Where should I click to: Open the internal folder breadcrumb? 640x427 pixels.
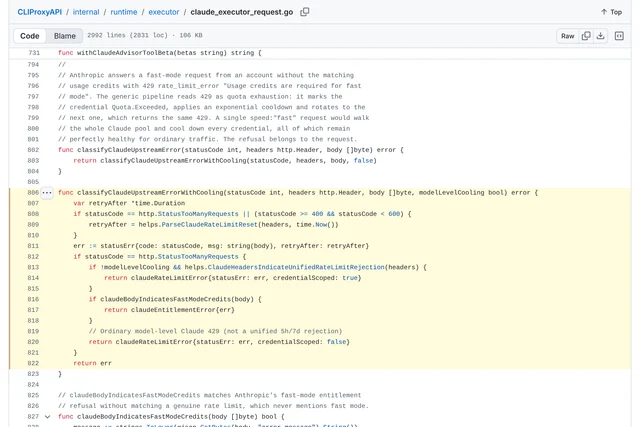[86, 12]
